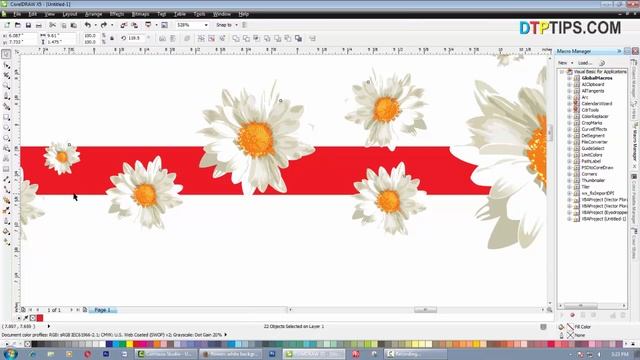Click the yellow swatch in the color palette

pos(130,344)
